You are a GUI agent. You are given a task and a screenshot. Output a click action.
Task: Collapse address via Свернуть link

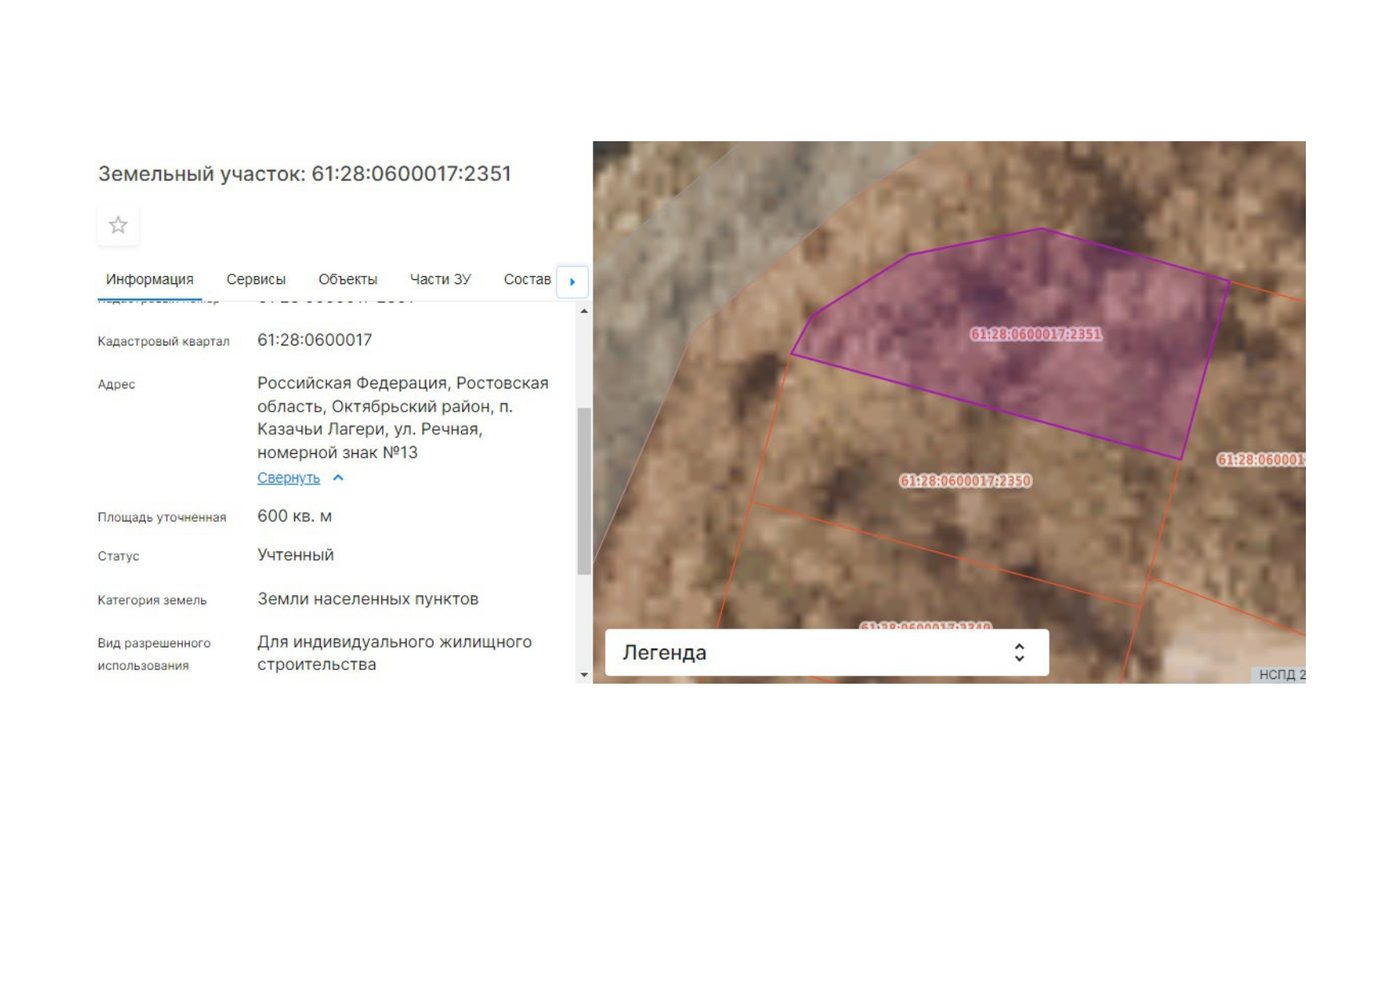[288, 478]
